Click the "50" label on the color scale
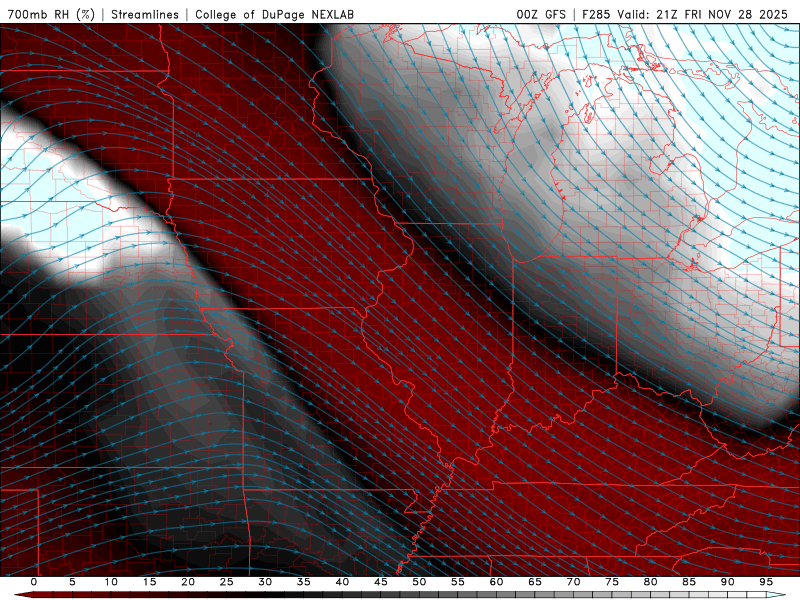 coord(419,582)
